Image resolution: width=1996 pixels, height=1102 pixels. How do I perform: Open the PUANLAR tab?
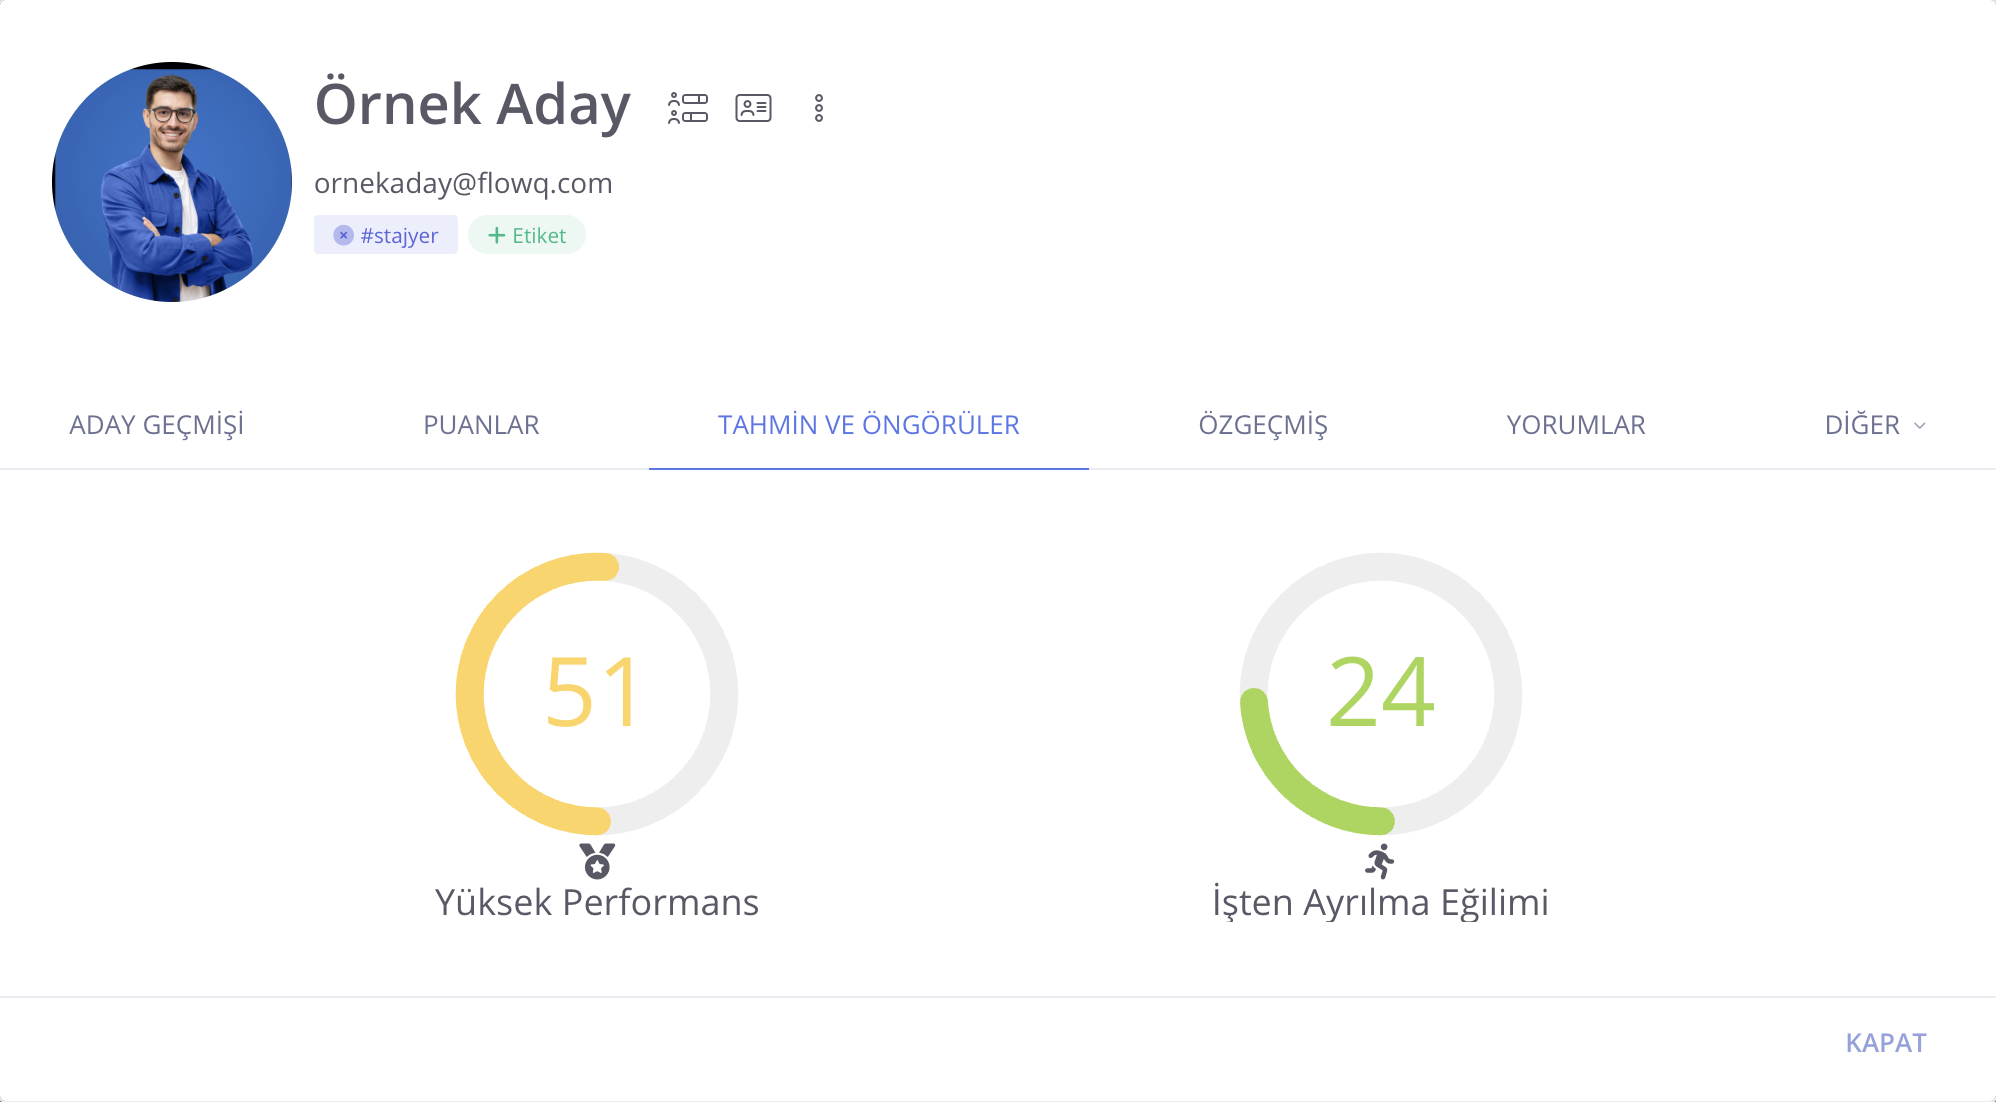click(481, 425)
